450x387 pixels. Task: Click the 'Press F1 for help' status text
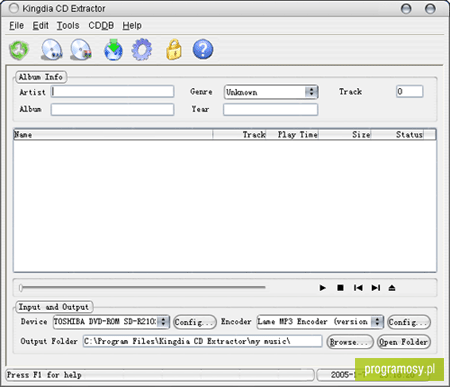tap(44, 375)
